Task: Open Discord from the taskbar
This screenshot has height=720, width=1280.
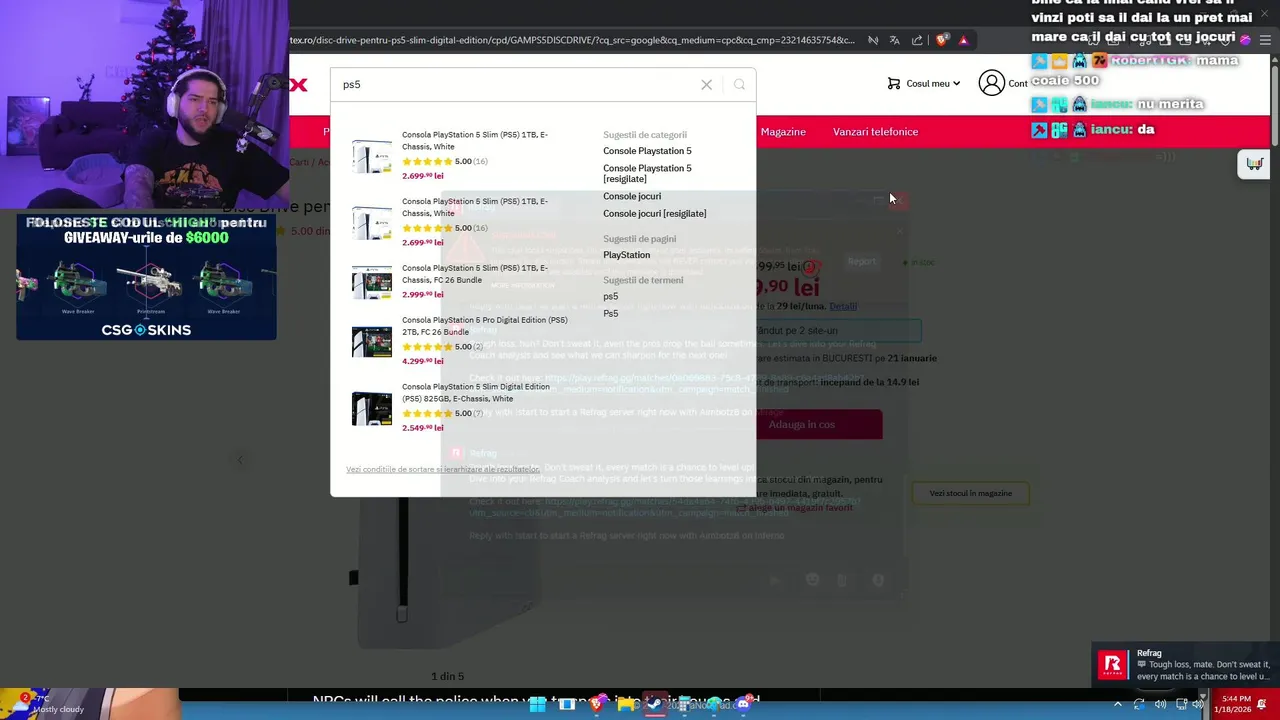Action: 743,704
